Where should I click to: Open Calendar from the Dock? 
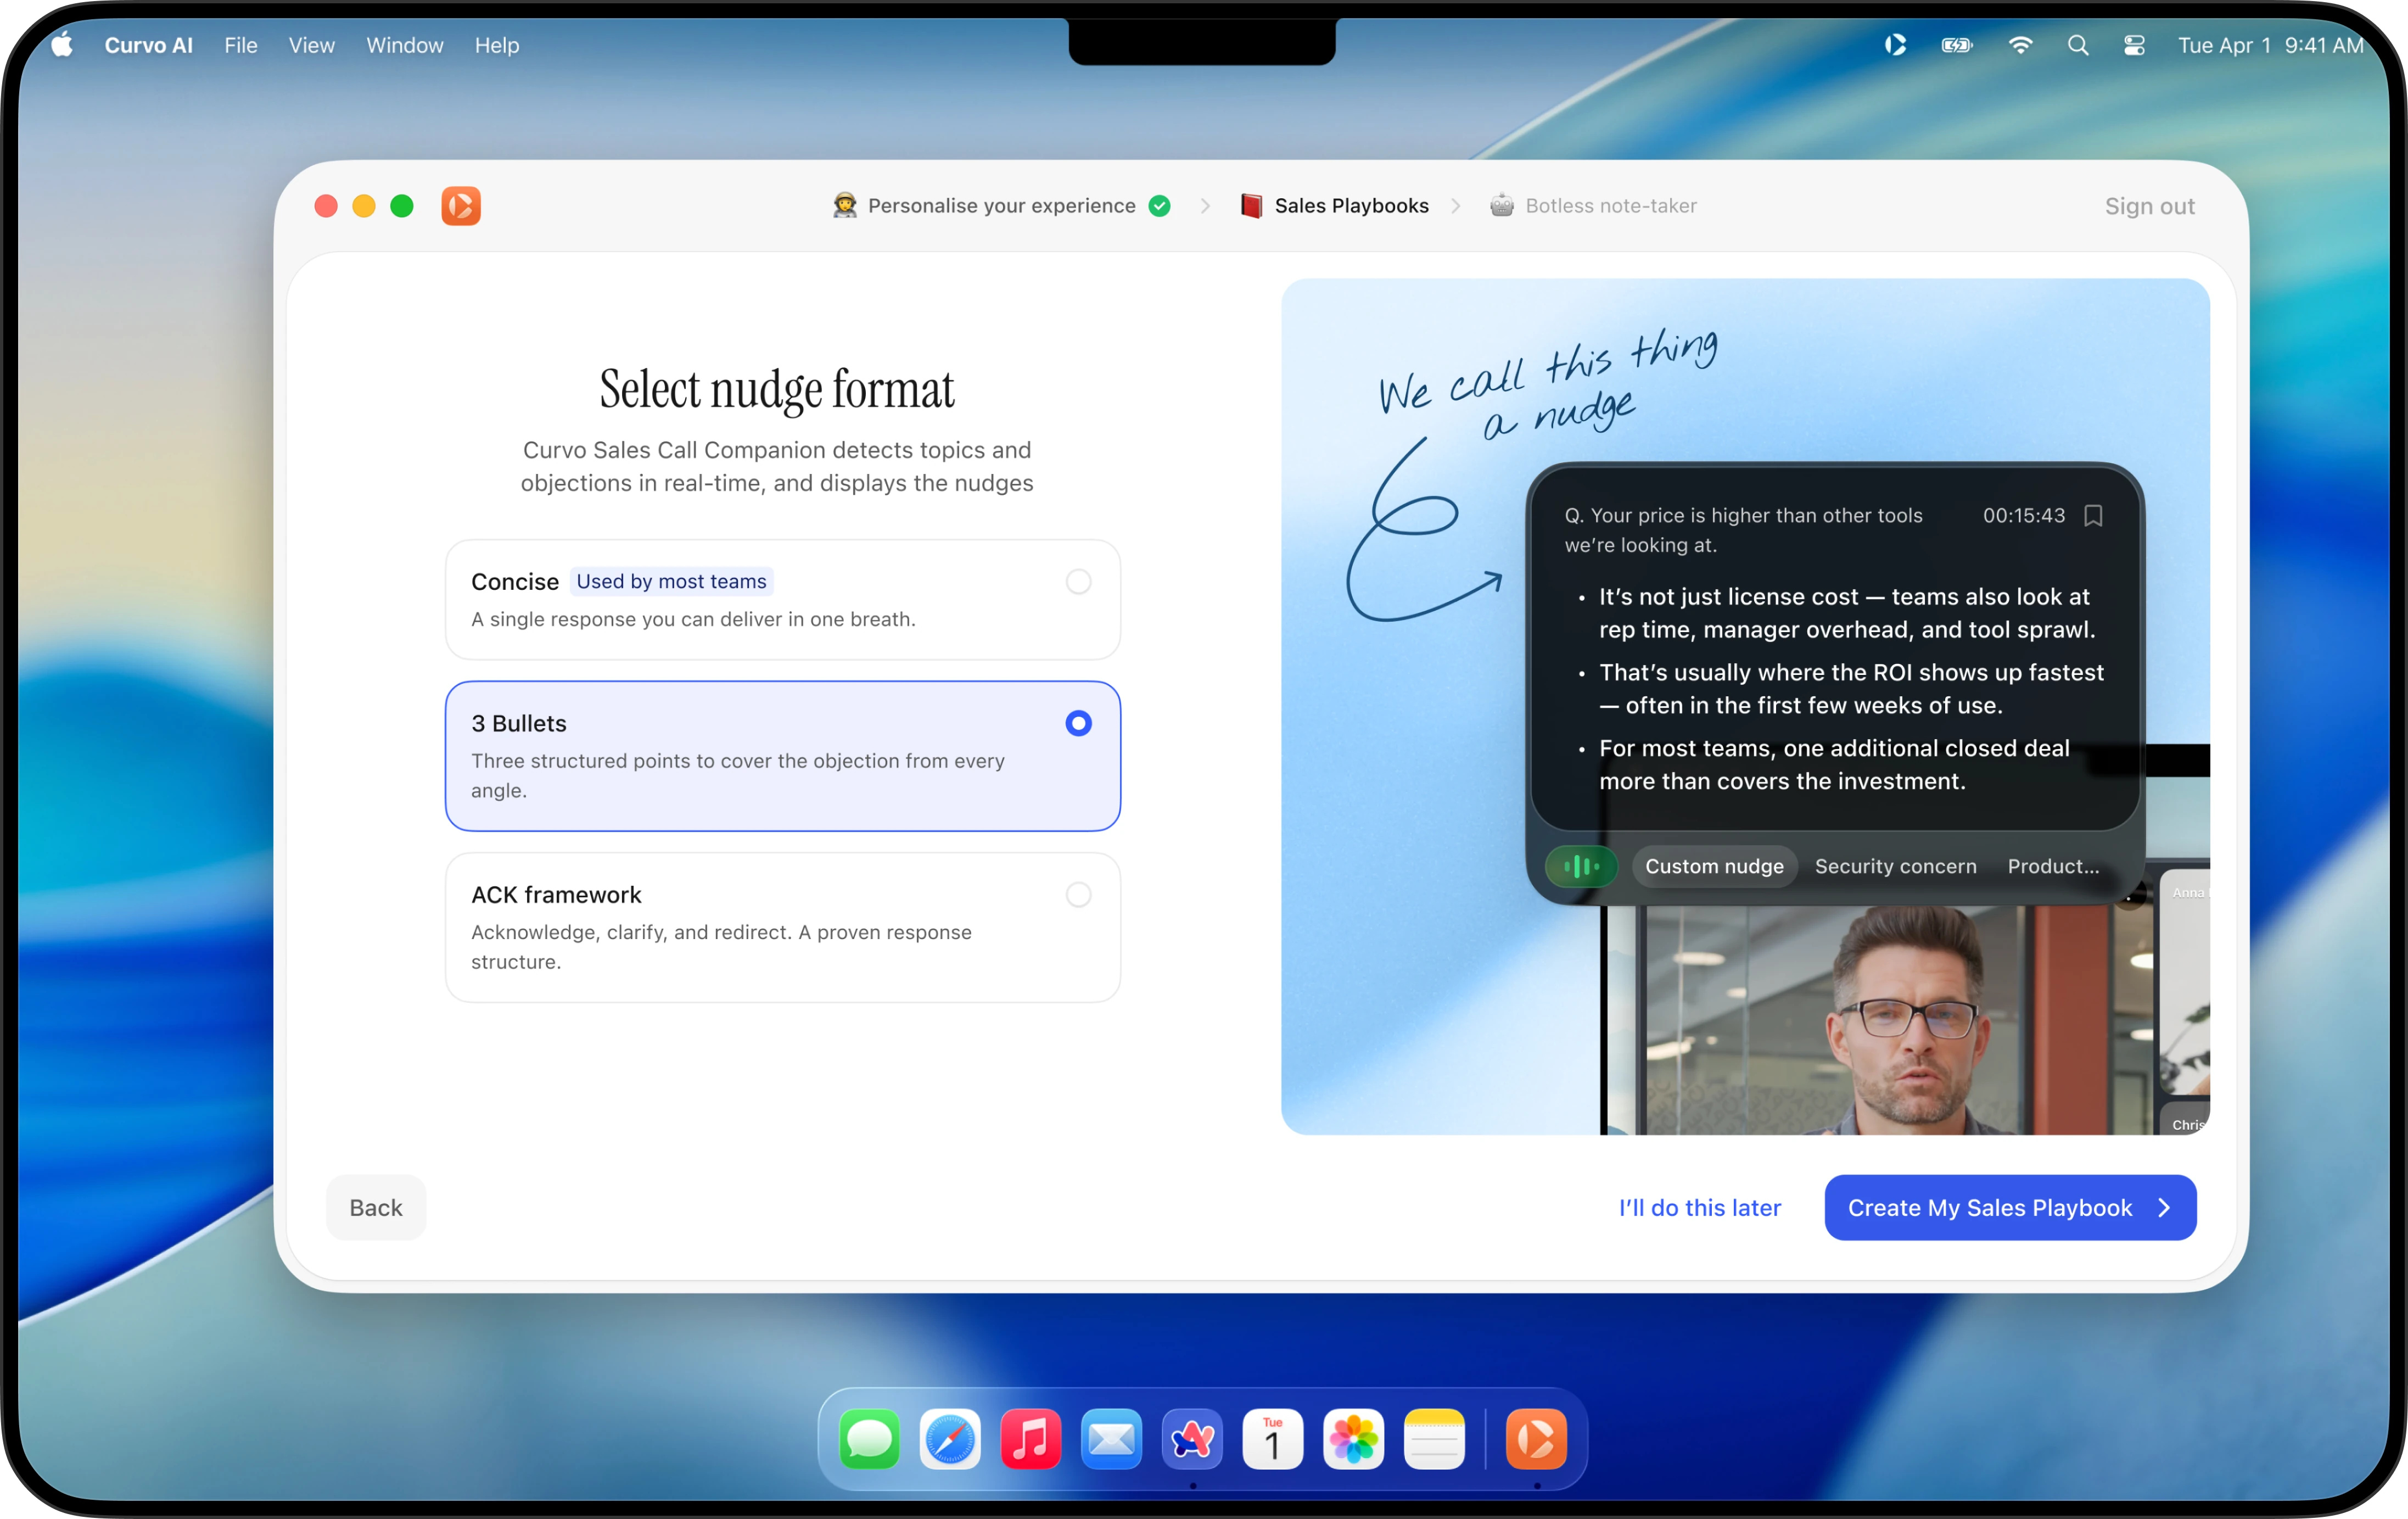point(1273,1440)
